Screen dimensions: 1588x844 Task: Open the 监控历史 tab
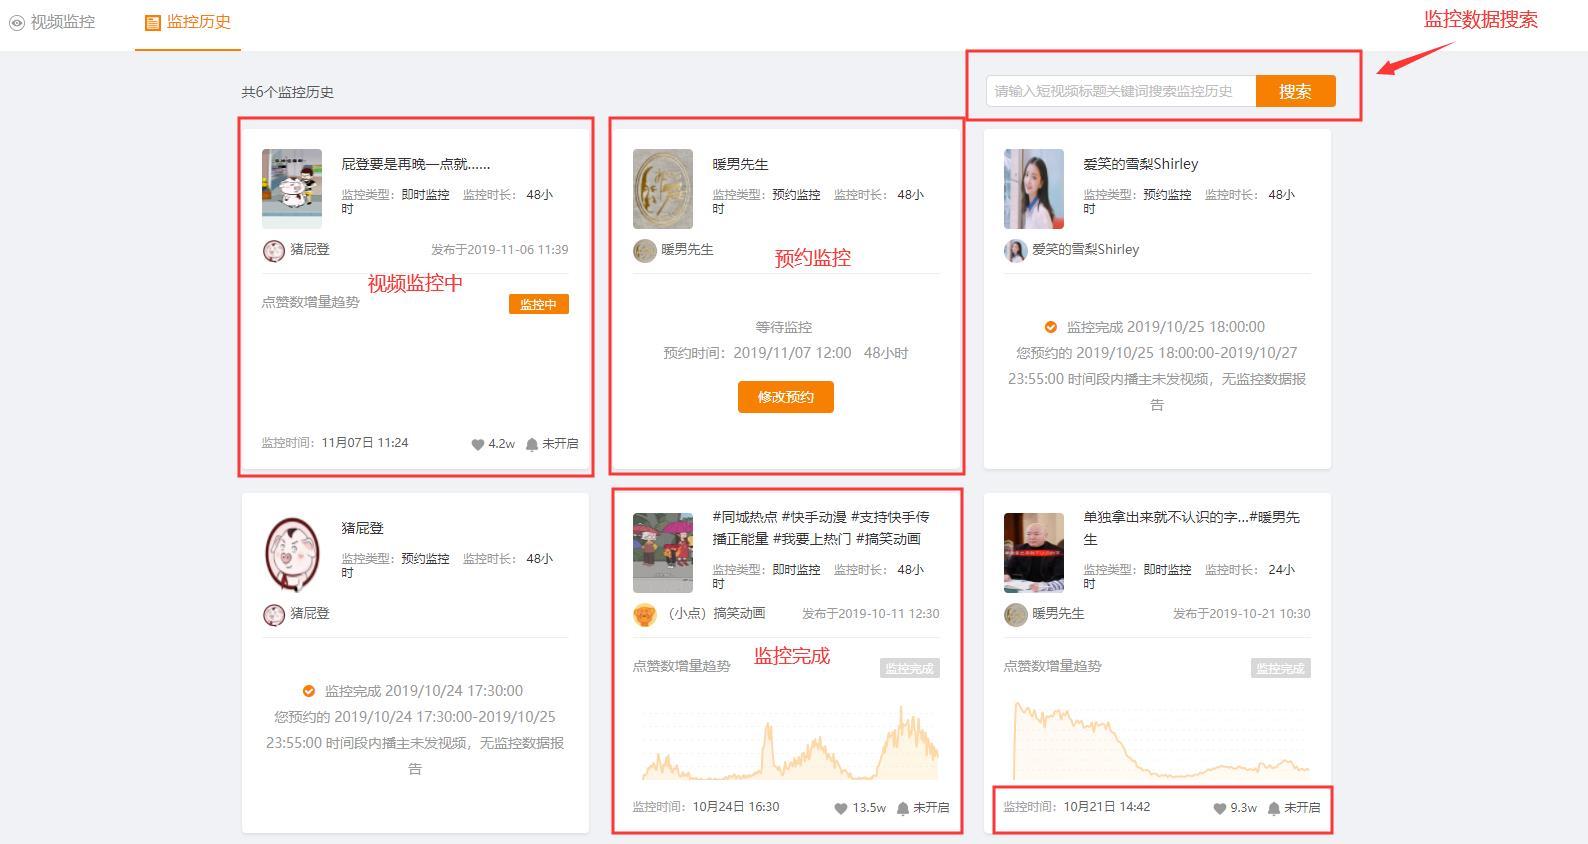click(188, 21)
